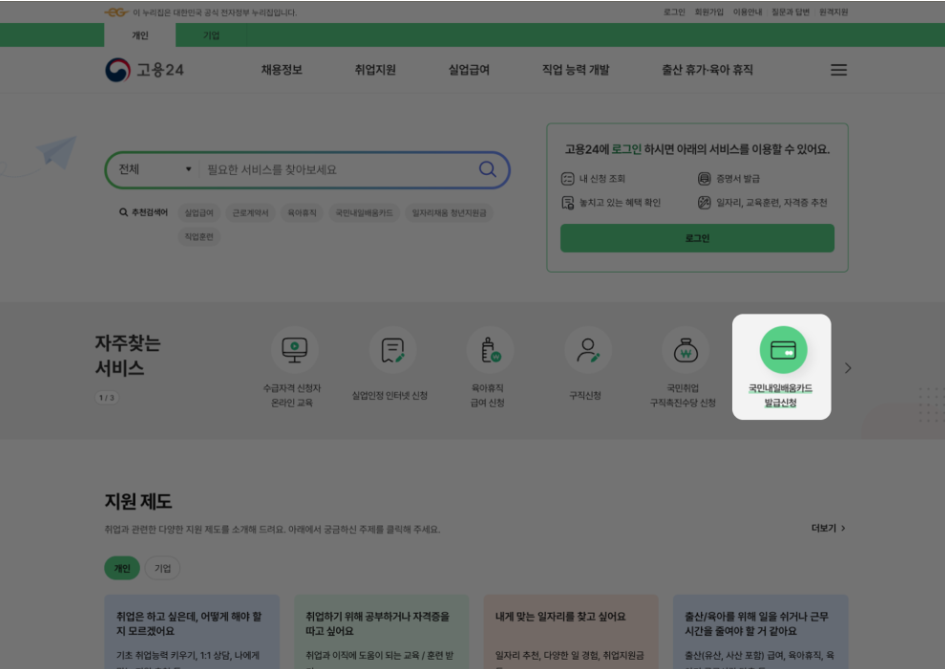Open card 내게 맞는 일자리를 찾고 싶어요
Viewport: 945px width, 669px height.
click(571, 632)
